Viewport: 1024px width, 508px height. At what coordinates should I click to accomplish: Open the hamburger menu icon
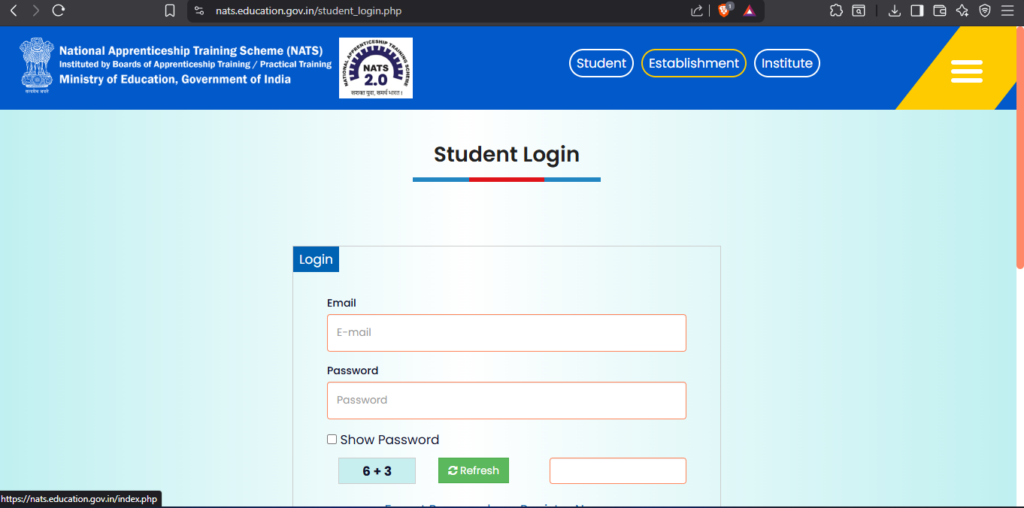tap(966, 71)
